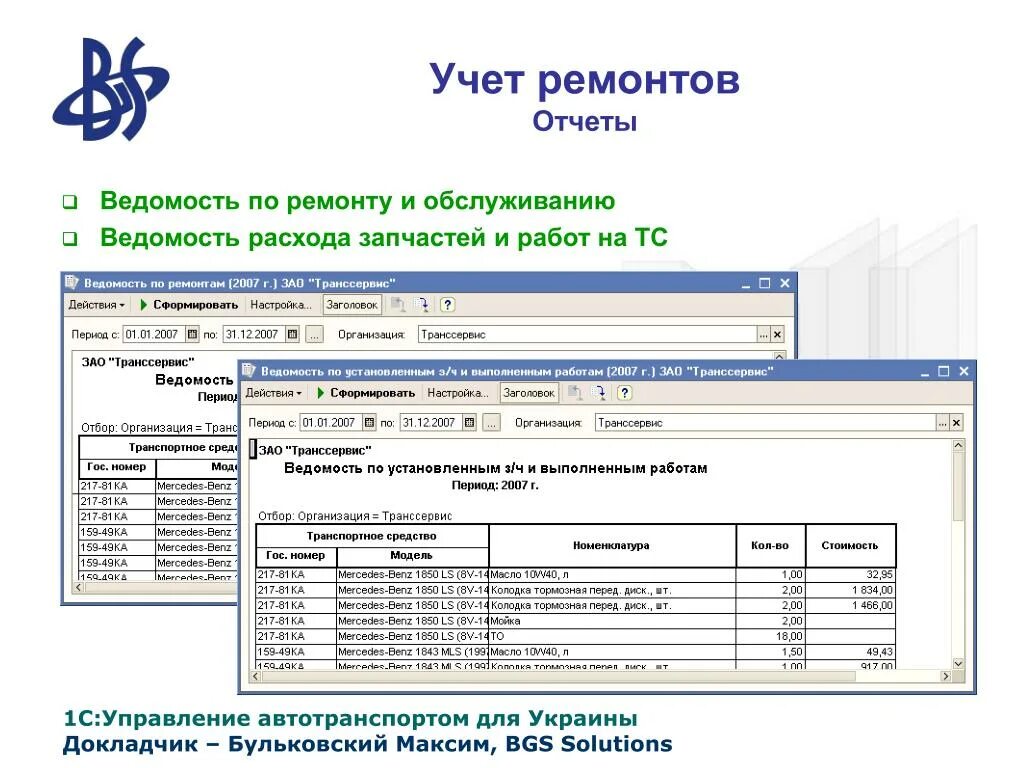This screenshot has height=768, width=1024.
Task: Clear the Организация field in the back window
Action: [x=777, y=335]
